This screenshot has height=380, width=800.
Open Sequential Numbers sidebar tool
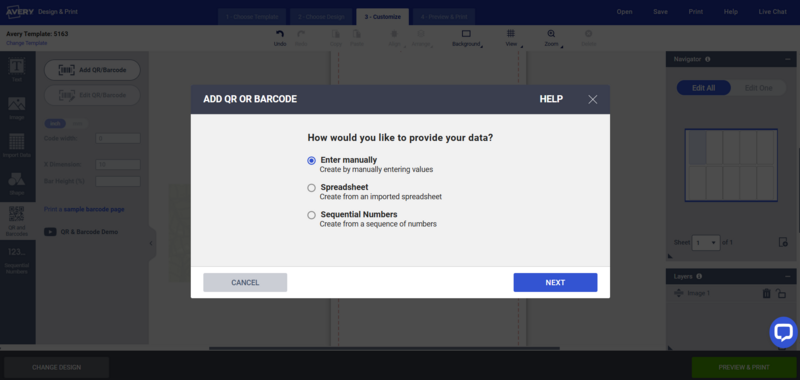click(x=17, y=260)
